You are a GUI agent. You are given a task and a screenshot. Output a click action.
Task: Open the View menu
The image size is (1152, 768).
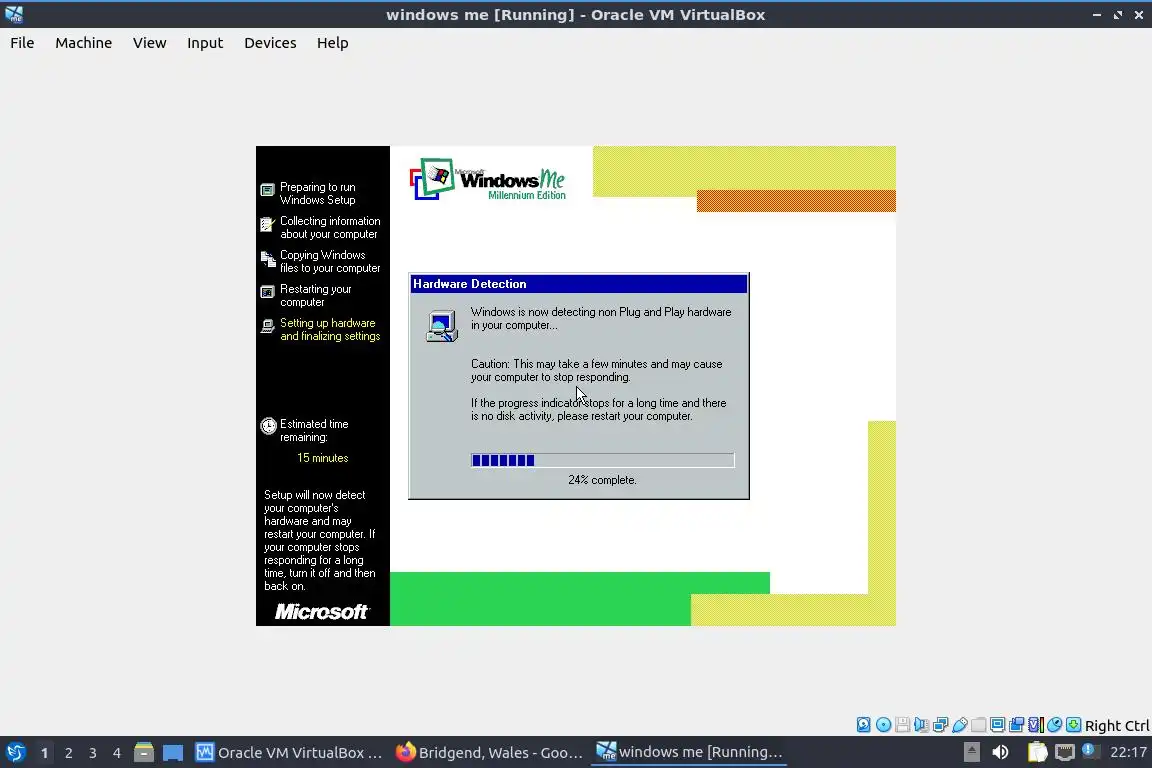(x=149, y=43)
